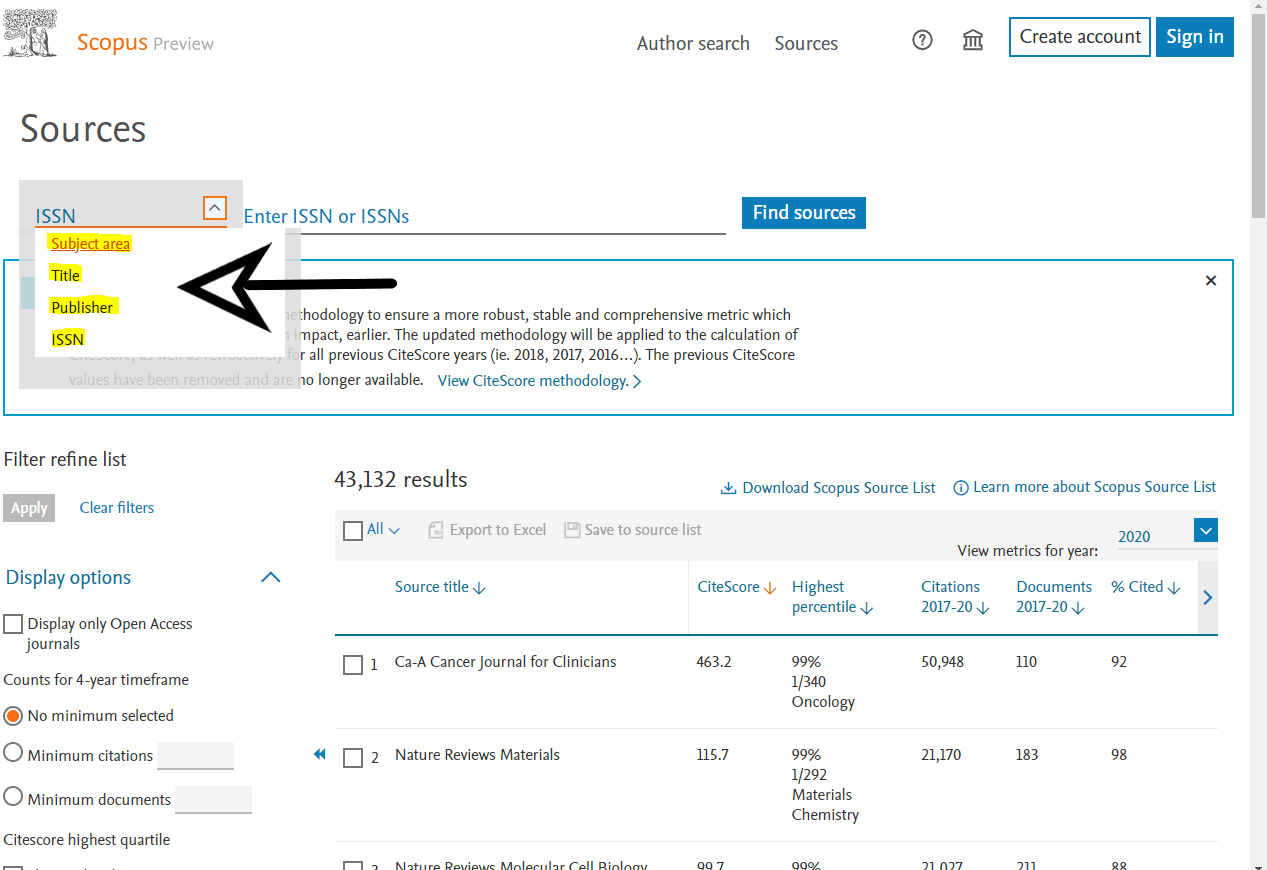
Task: Close the CiteScore info banner
Action: point(1211,281)
